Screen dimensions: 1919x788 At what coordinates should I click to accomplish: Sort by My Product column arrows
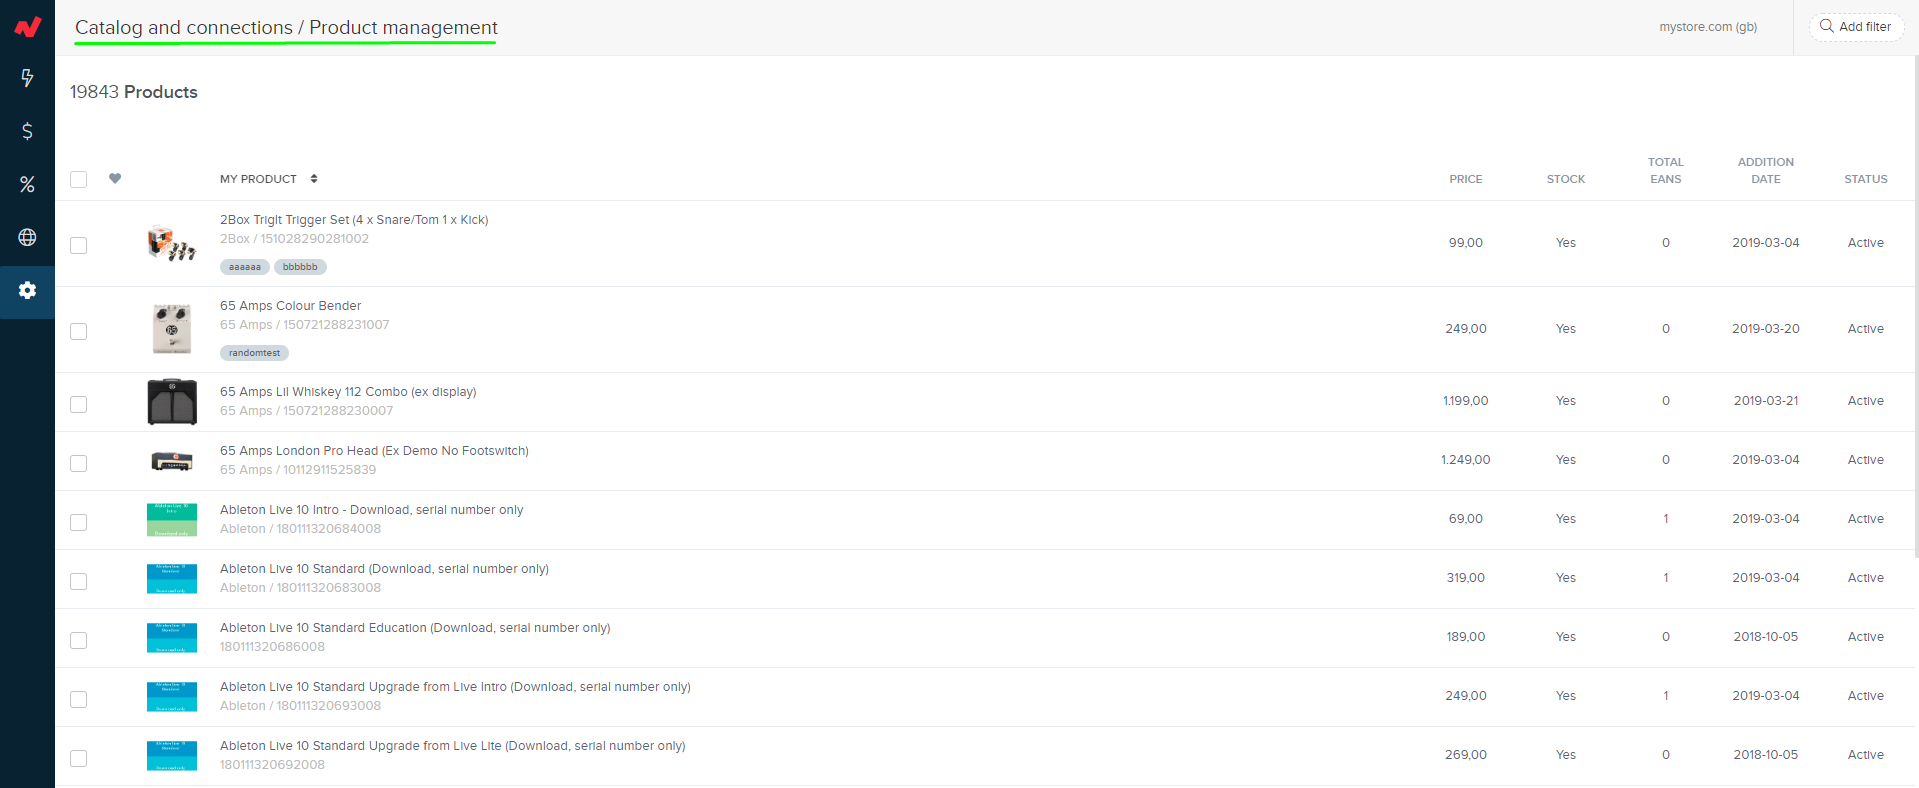[314, 179]
